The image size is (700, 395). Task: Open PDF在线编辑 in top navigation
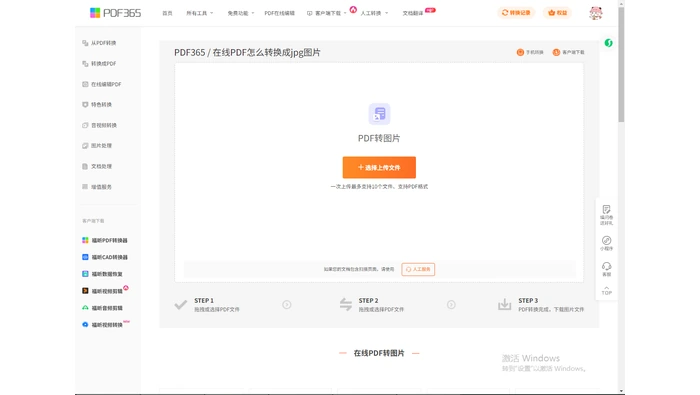point(279,13)
